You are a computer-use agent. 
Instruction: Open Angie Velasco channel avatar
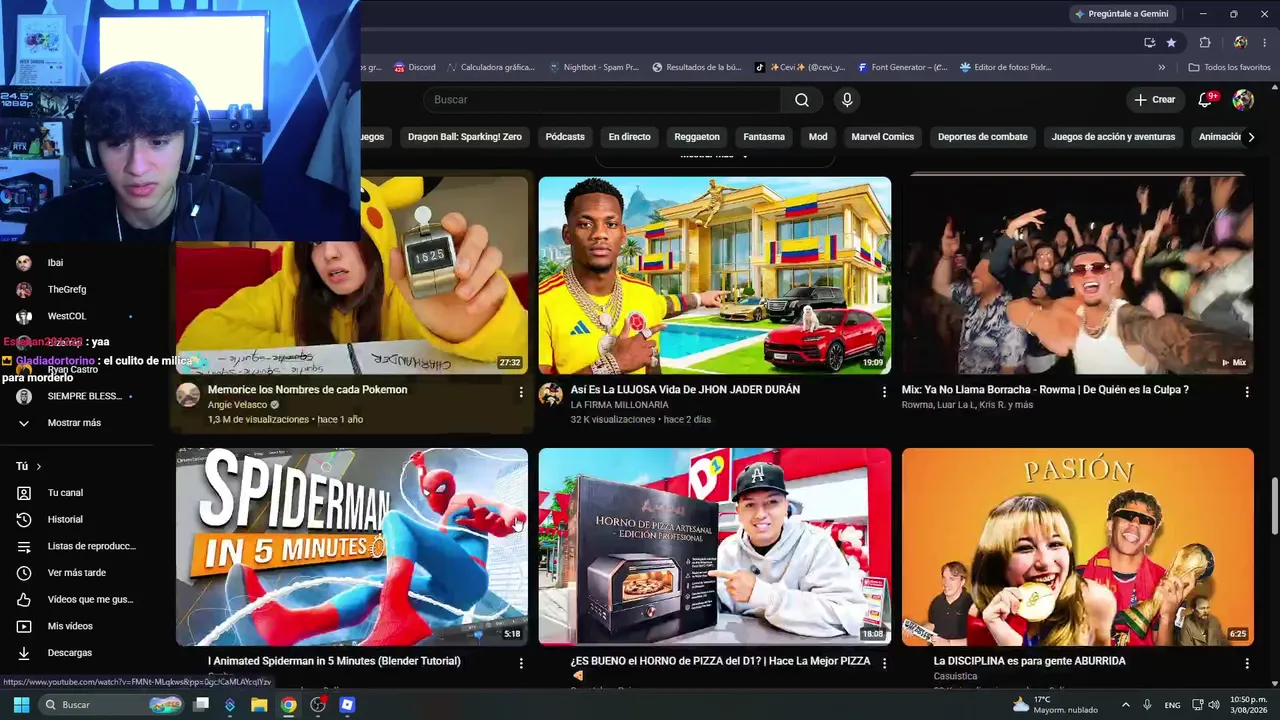(188, 394)
